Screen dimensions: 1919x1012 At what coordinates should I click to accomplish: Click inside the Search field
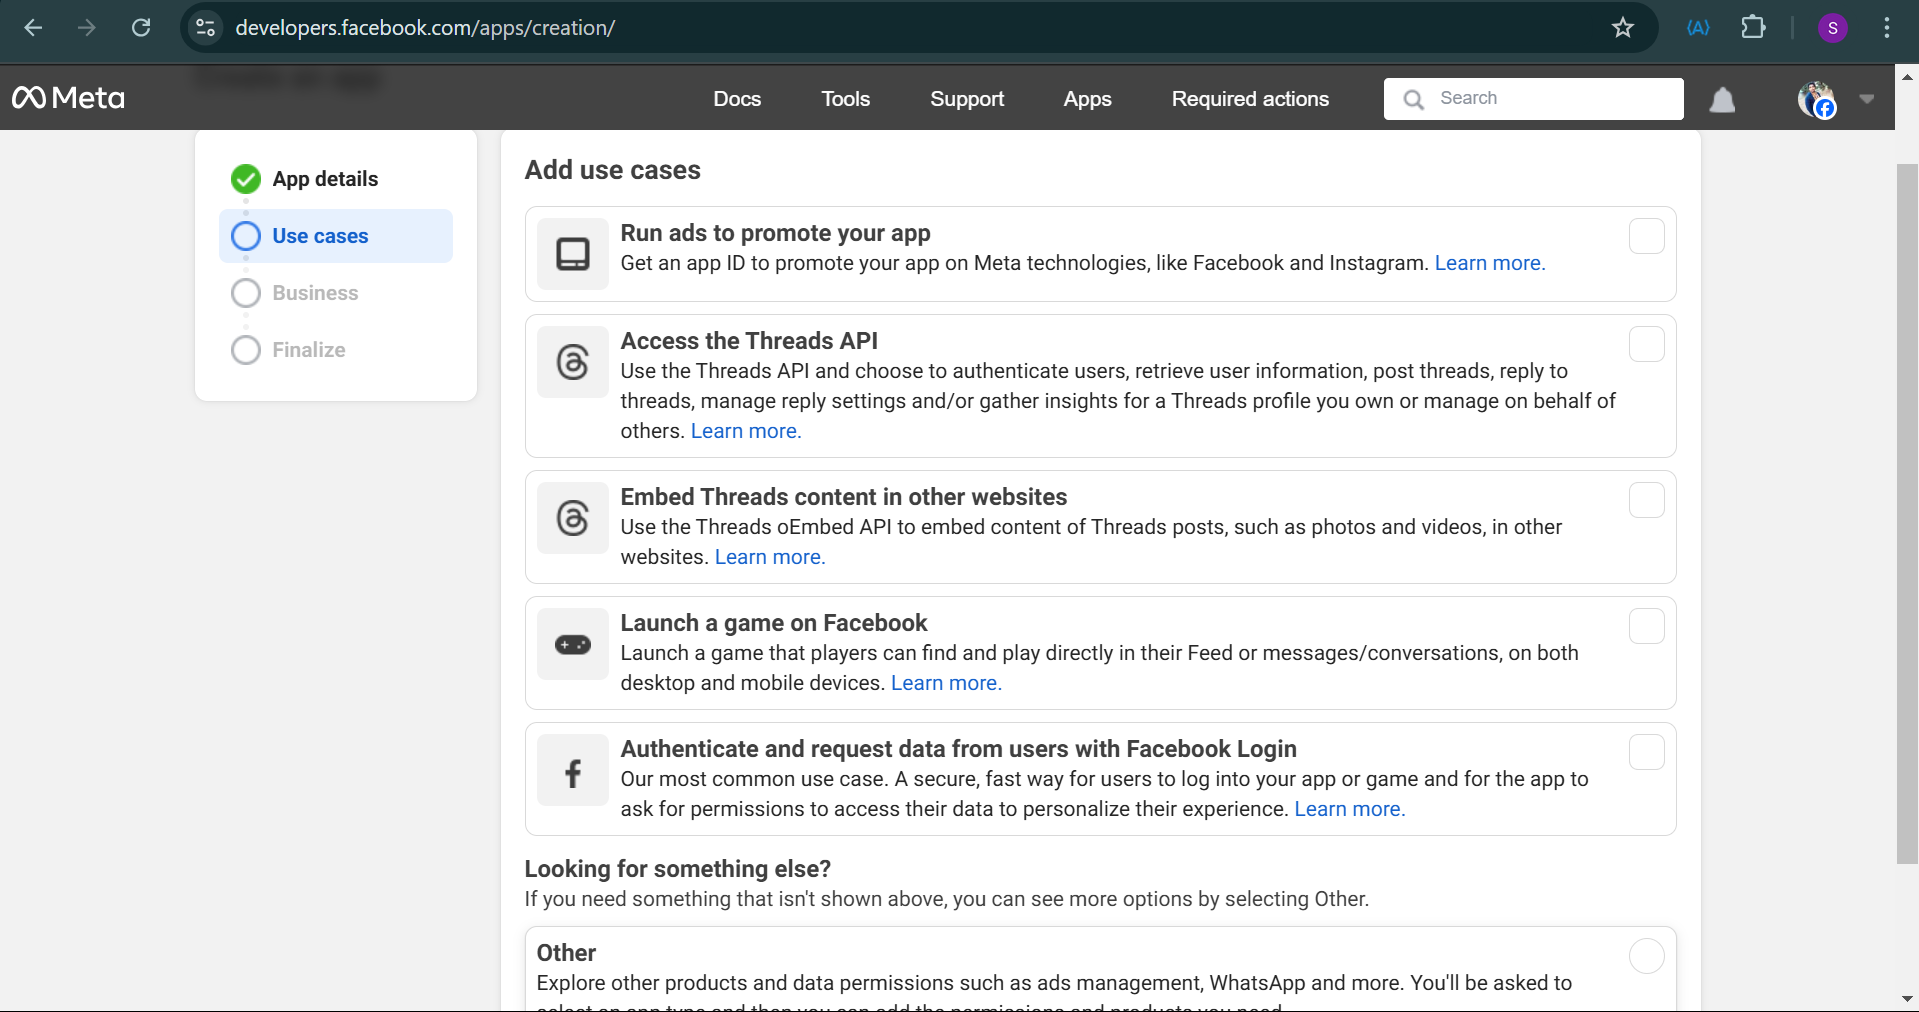(x=1533, y=98)
